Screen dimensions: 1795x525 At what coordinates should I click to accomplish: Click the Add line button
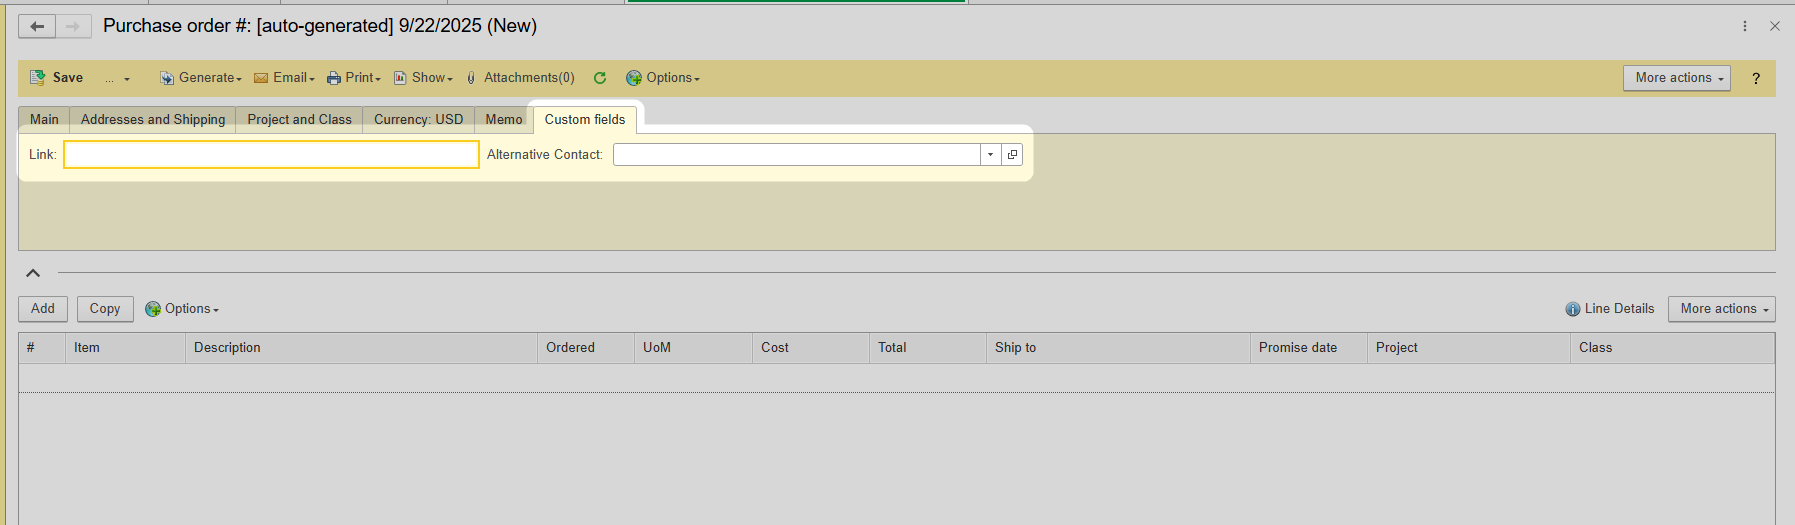(x=43, y=309)
